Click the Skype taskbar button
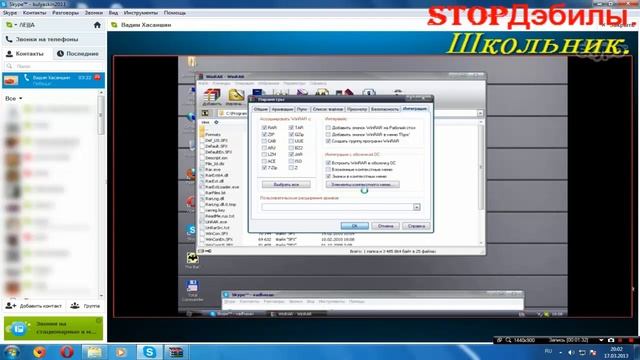 149,352
